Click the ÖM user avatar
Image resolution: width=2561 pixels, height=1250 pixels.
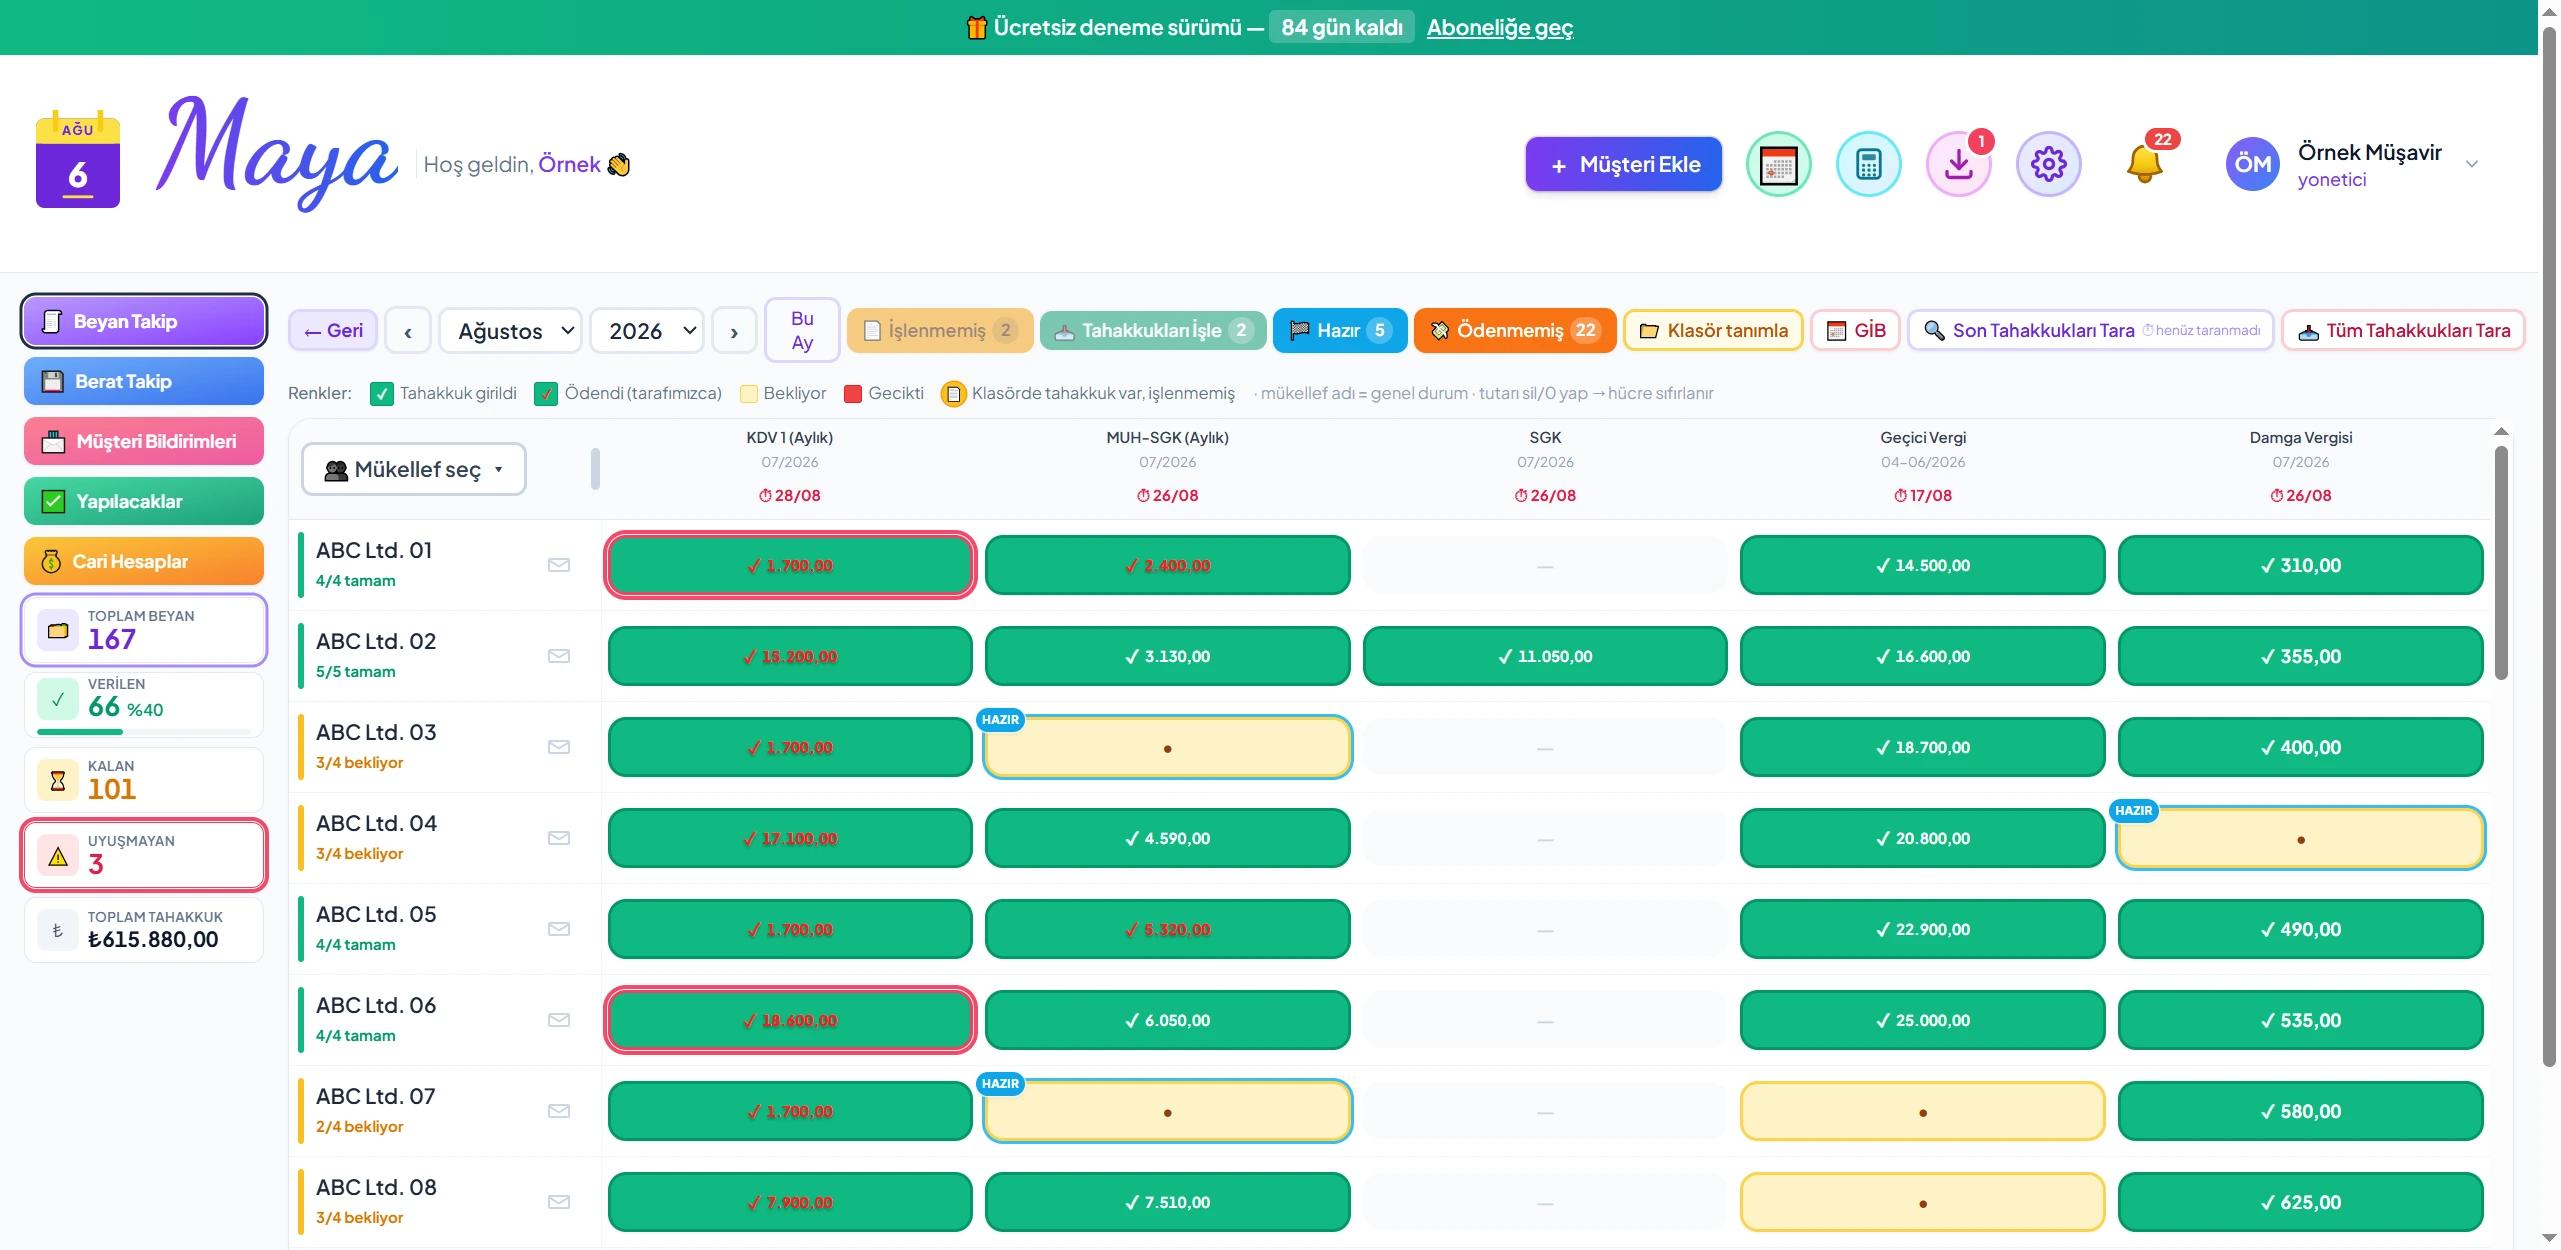point(2252,164)
